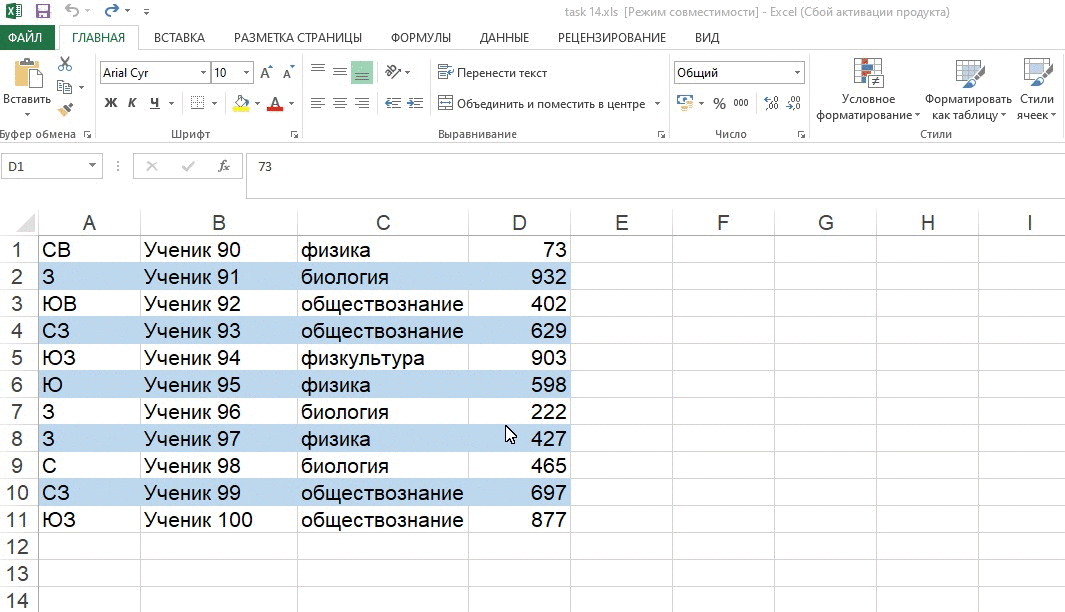Toggle bold formatting (Ж)
This screenshot has height=612, width=1065.
(x=110, y=103)
